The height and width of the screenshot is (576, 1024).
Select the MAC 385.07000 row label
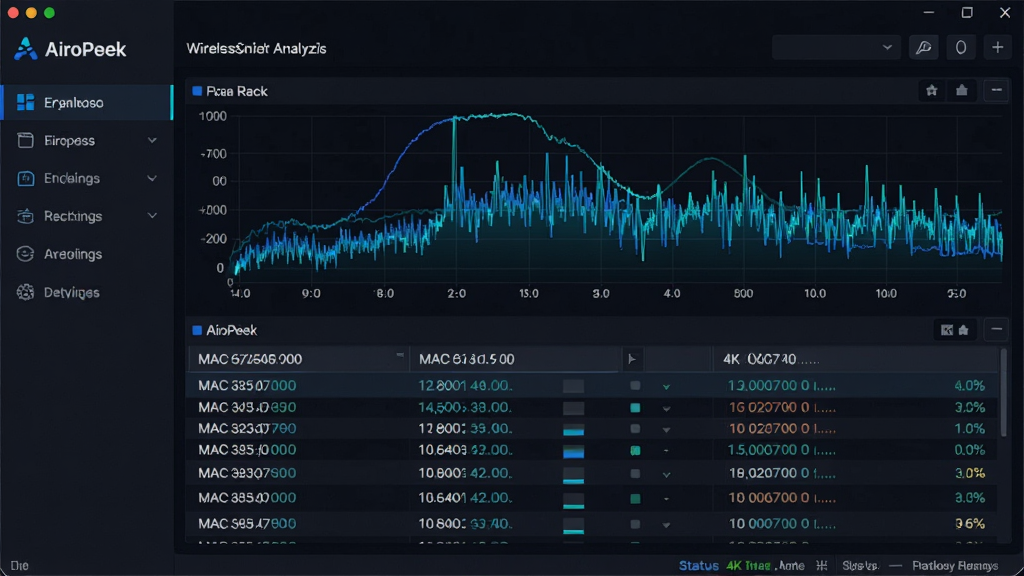(247, 386)
